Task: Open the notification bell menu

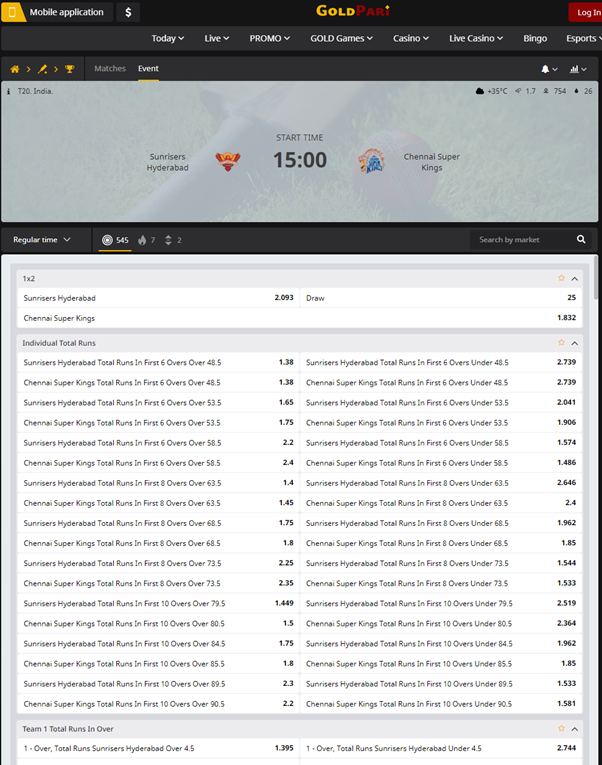Action: pyautogui.click(x=549, y=69)
